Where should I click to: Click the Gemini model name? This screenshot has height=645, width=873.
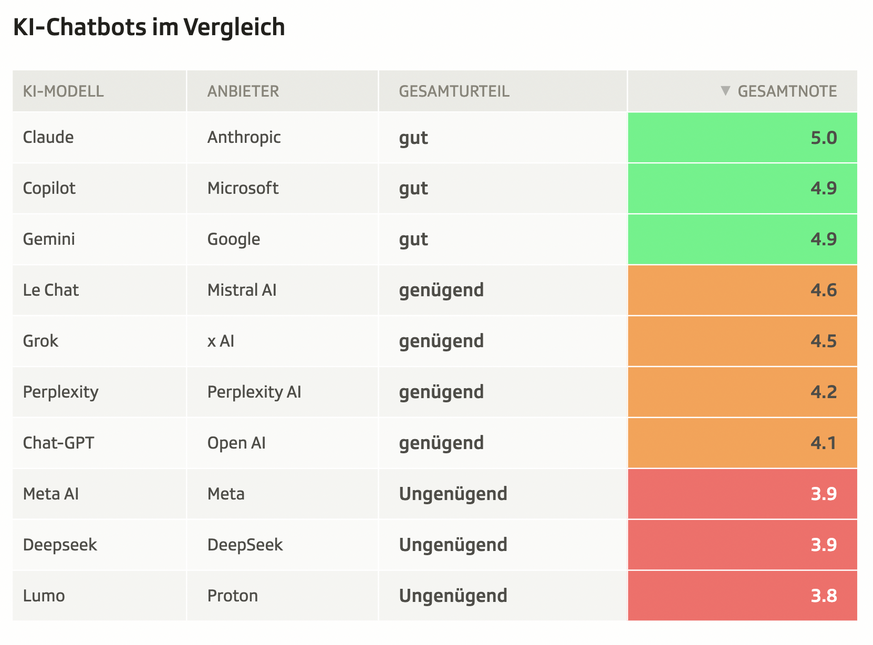coord(49,239)
